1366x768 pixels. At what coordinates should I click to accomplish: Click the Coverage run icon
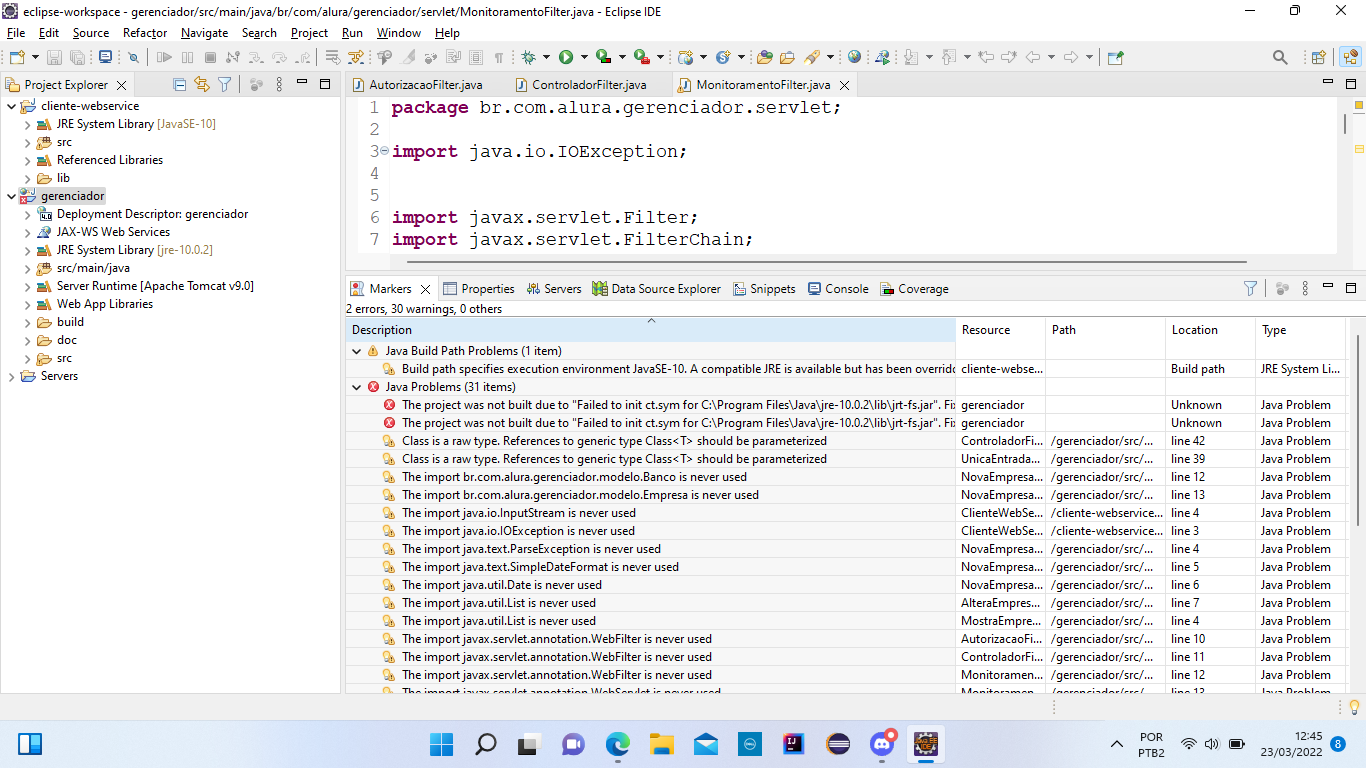603,57
